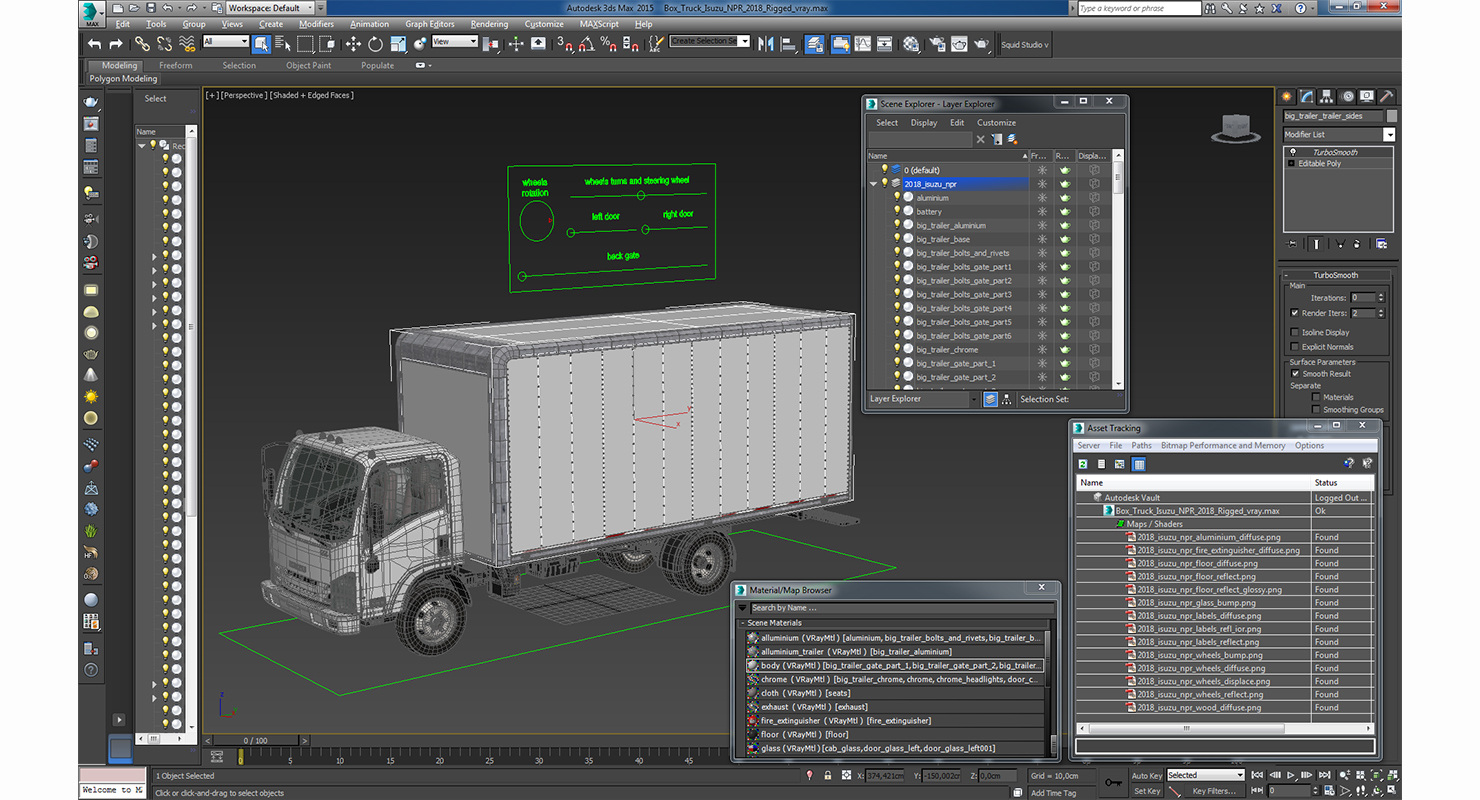Open Select by Name tool

283,44
